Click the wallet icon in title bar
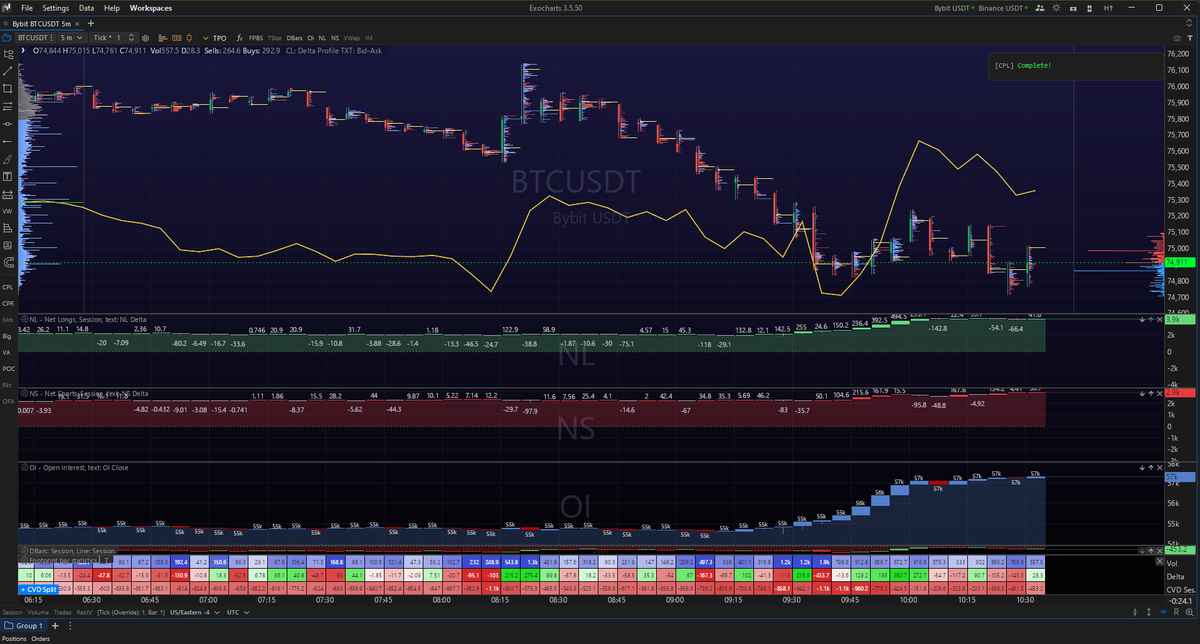The image size is (1200, 644). 1073,9
